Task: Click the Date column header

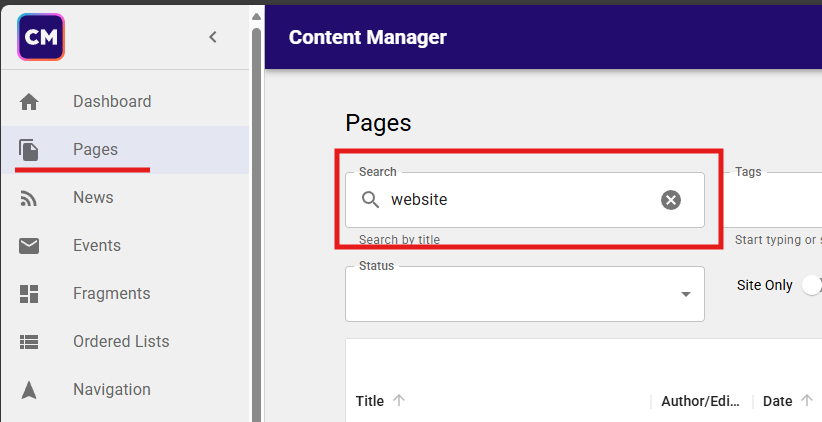Action: [x=777, y=401]
